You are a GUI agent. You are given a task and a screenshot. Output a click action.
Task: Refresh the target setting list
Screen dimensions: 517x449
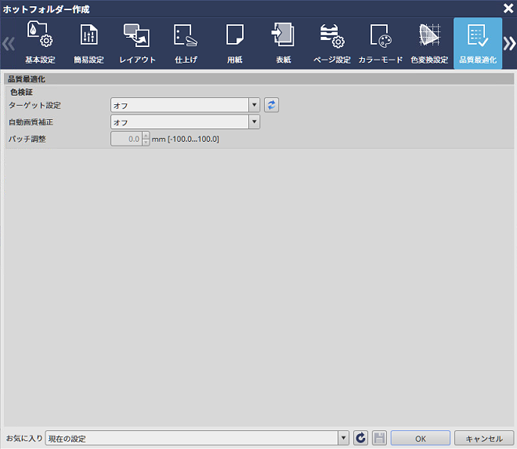[x=271, y=105]
